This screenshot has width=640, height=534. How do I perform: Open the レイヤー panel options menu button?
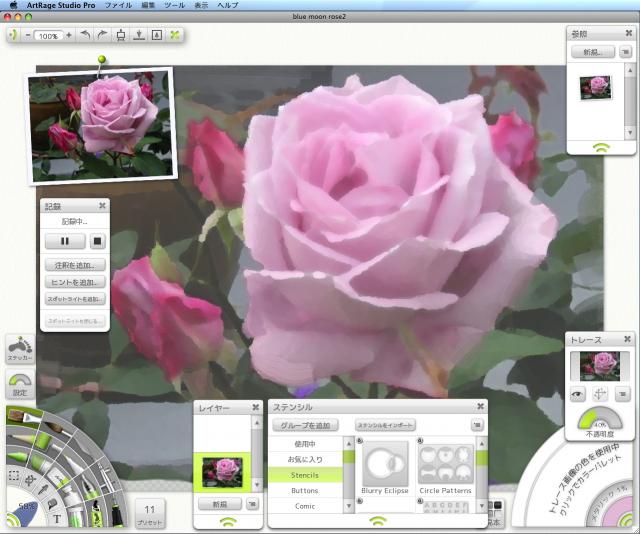coord(252,504)
